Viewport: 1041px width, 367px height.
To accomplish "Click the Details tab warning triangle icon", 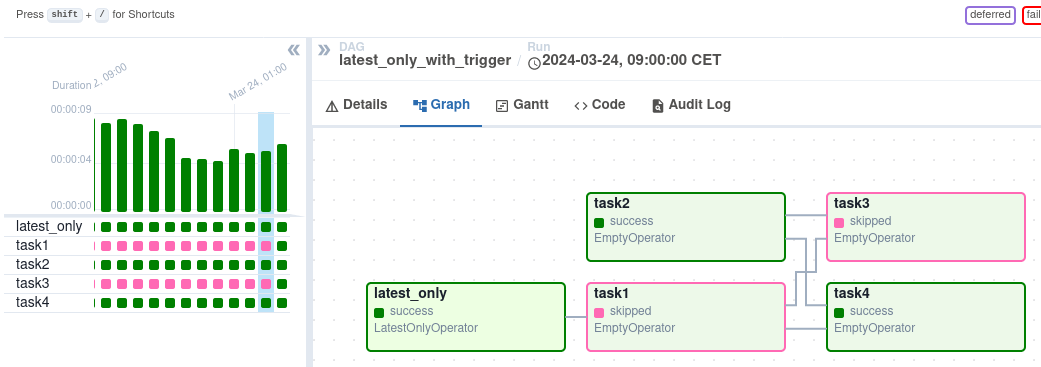I will click(332, 106).
